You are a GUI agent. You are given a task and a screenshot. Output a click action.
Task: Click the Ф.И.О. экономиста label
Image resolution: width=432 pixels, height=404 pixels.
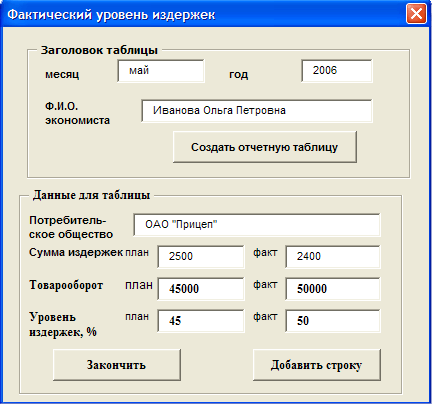(x=77, y=113)
